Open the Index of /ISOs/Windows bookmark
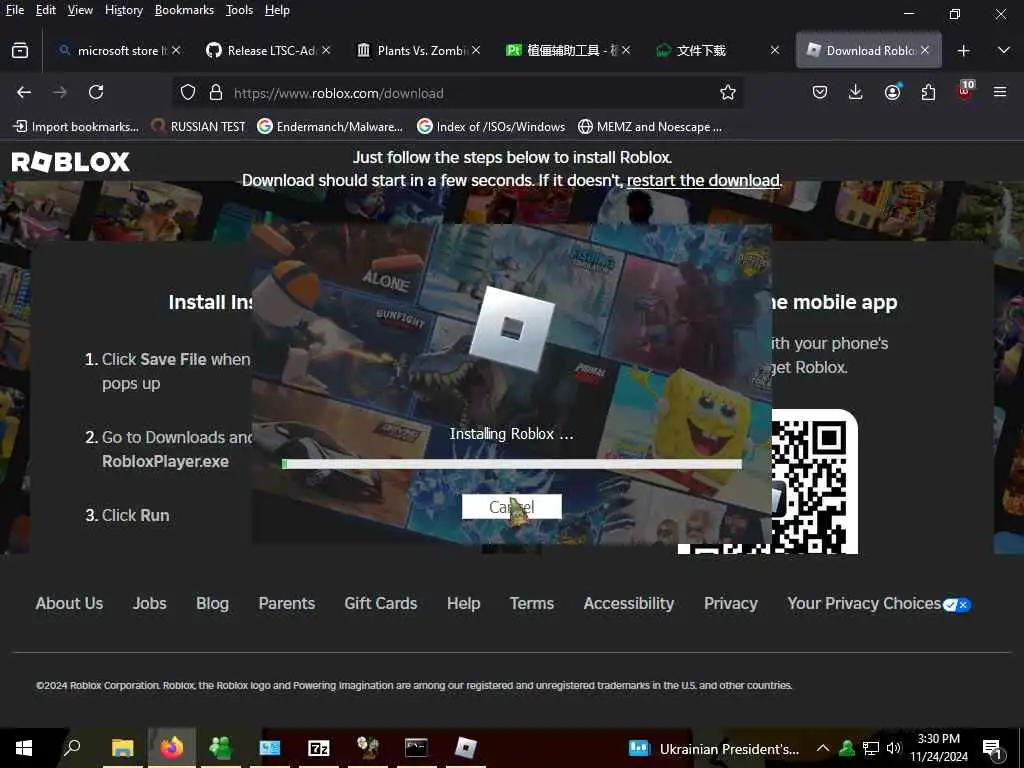1024x768 pixels. pos(491,127)
